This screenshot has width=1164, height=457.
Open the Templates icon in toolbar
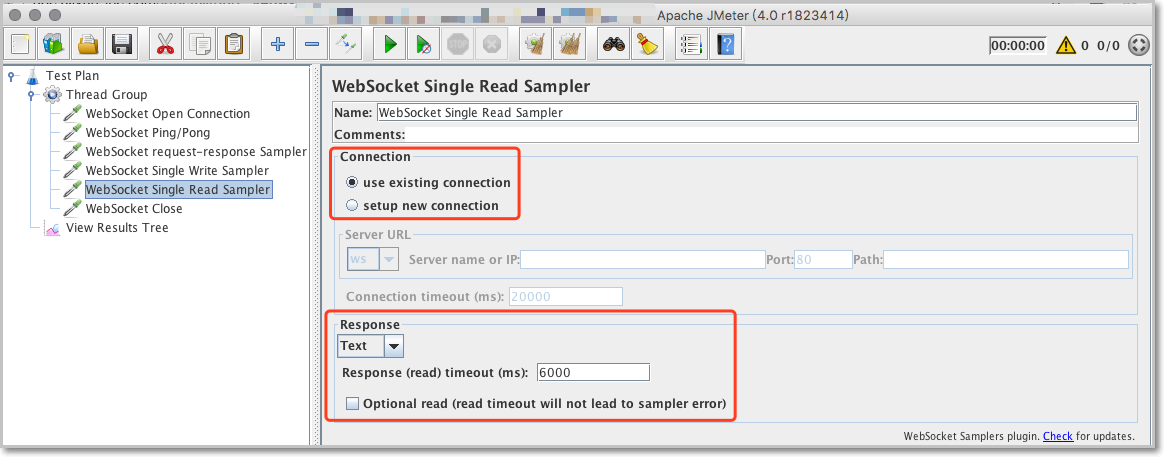tap(54, 45)
